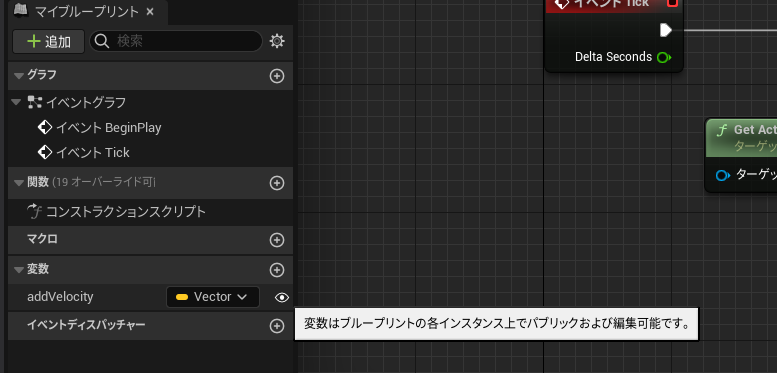Focus the 検索 search field
Image resolution: width=777 pixels, height=373 pixels.
176,41
